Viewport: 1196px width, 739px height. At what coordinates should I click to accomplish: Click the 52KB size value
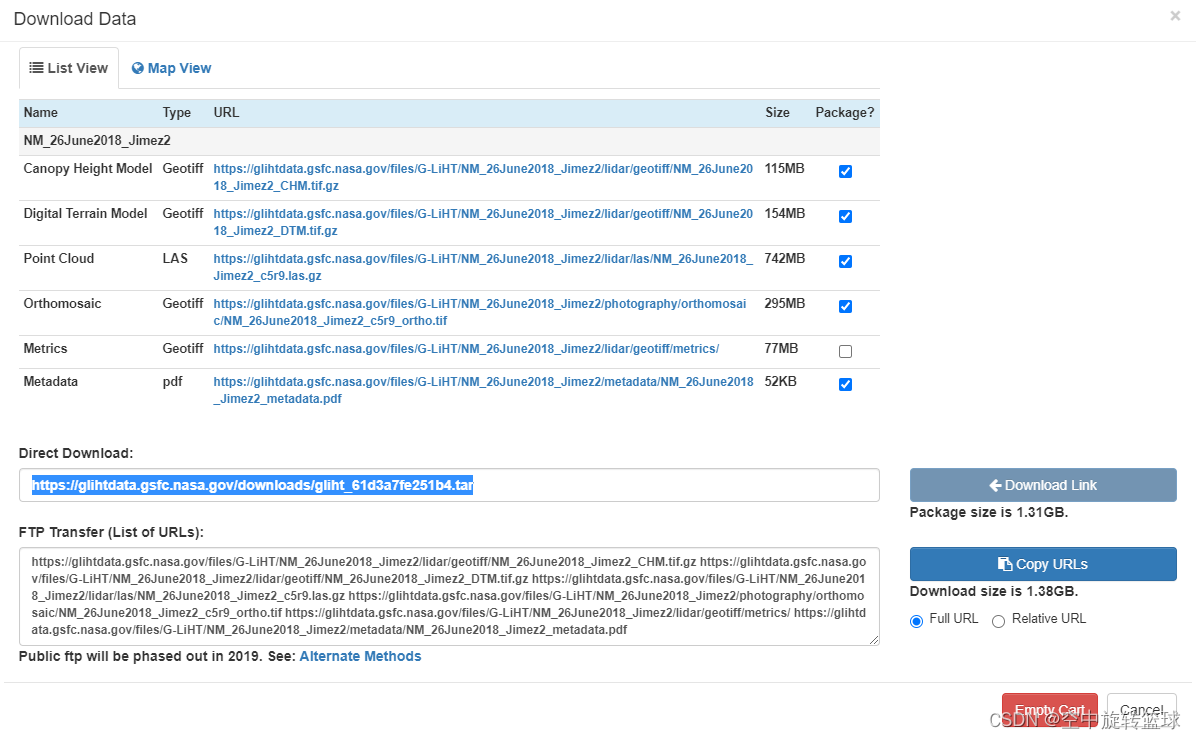point(780,381)
